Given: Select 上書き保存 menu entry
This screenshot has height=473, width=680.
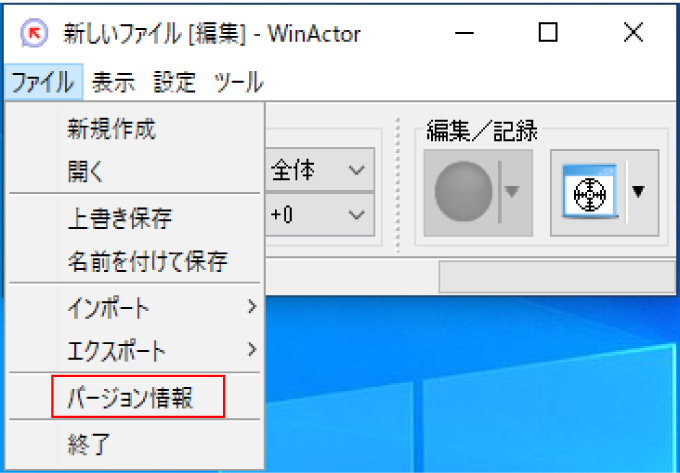Looking at the screenshot, I should tap(134, 219).
